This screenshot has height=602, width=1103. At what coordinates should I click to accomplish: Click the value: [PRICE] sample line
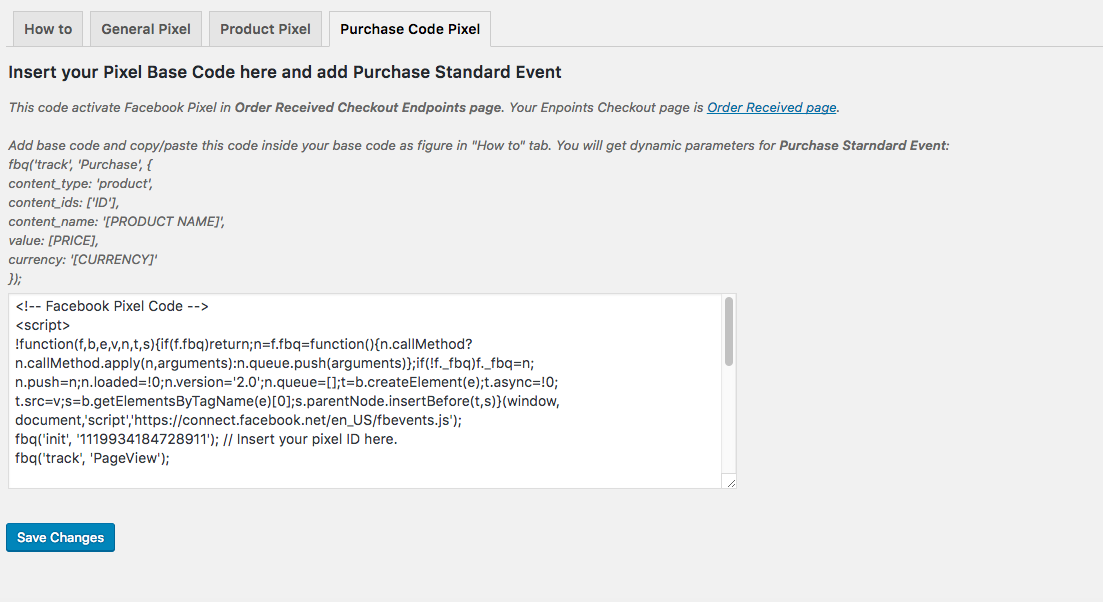[x=53, y=241]
